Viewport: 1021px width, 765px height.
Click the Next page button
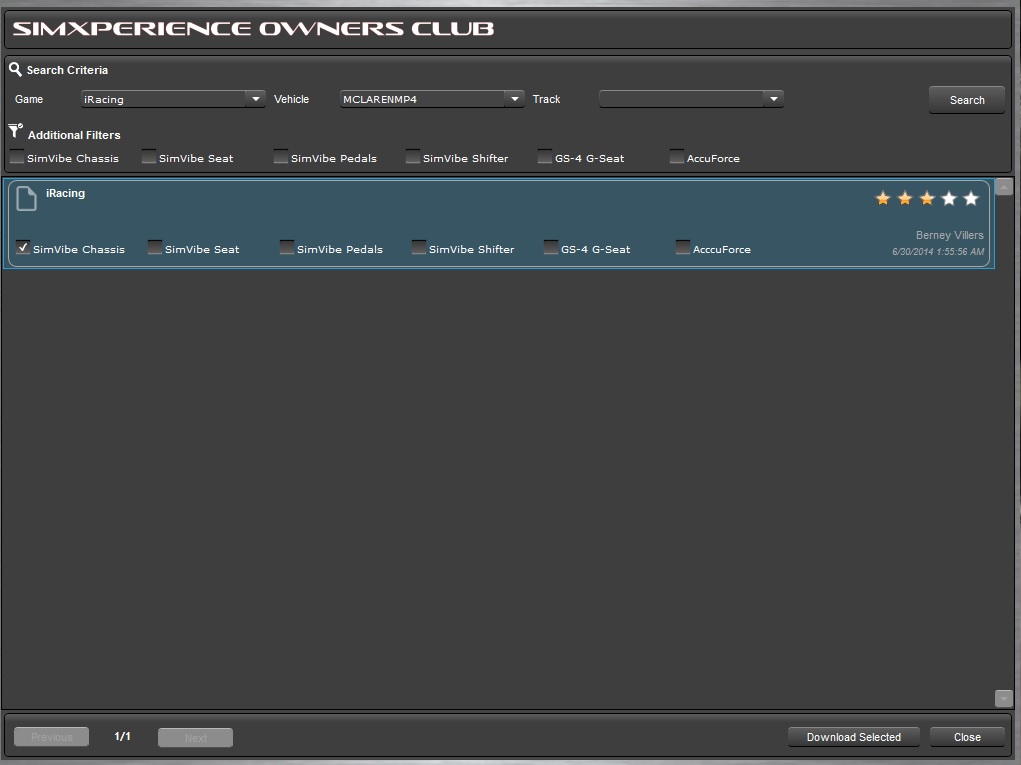pyautogui.click(x=195, y=738)
